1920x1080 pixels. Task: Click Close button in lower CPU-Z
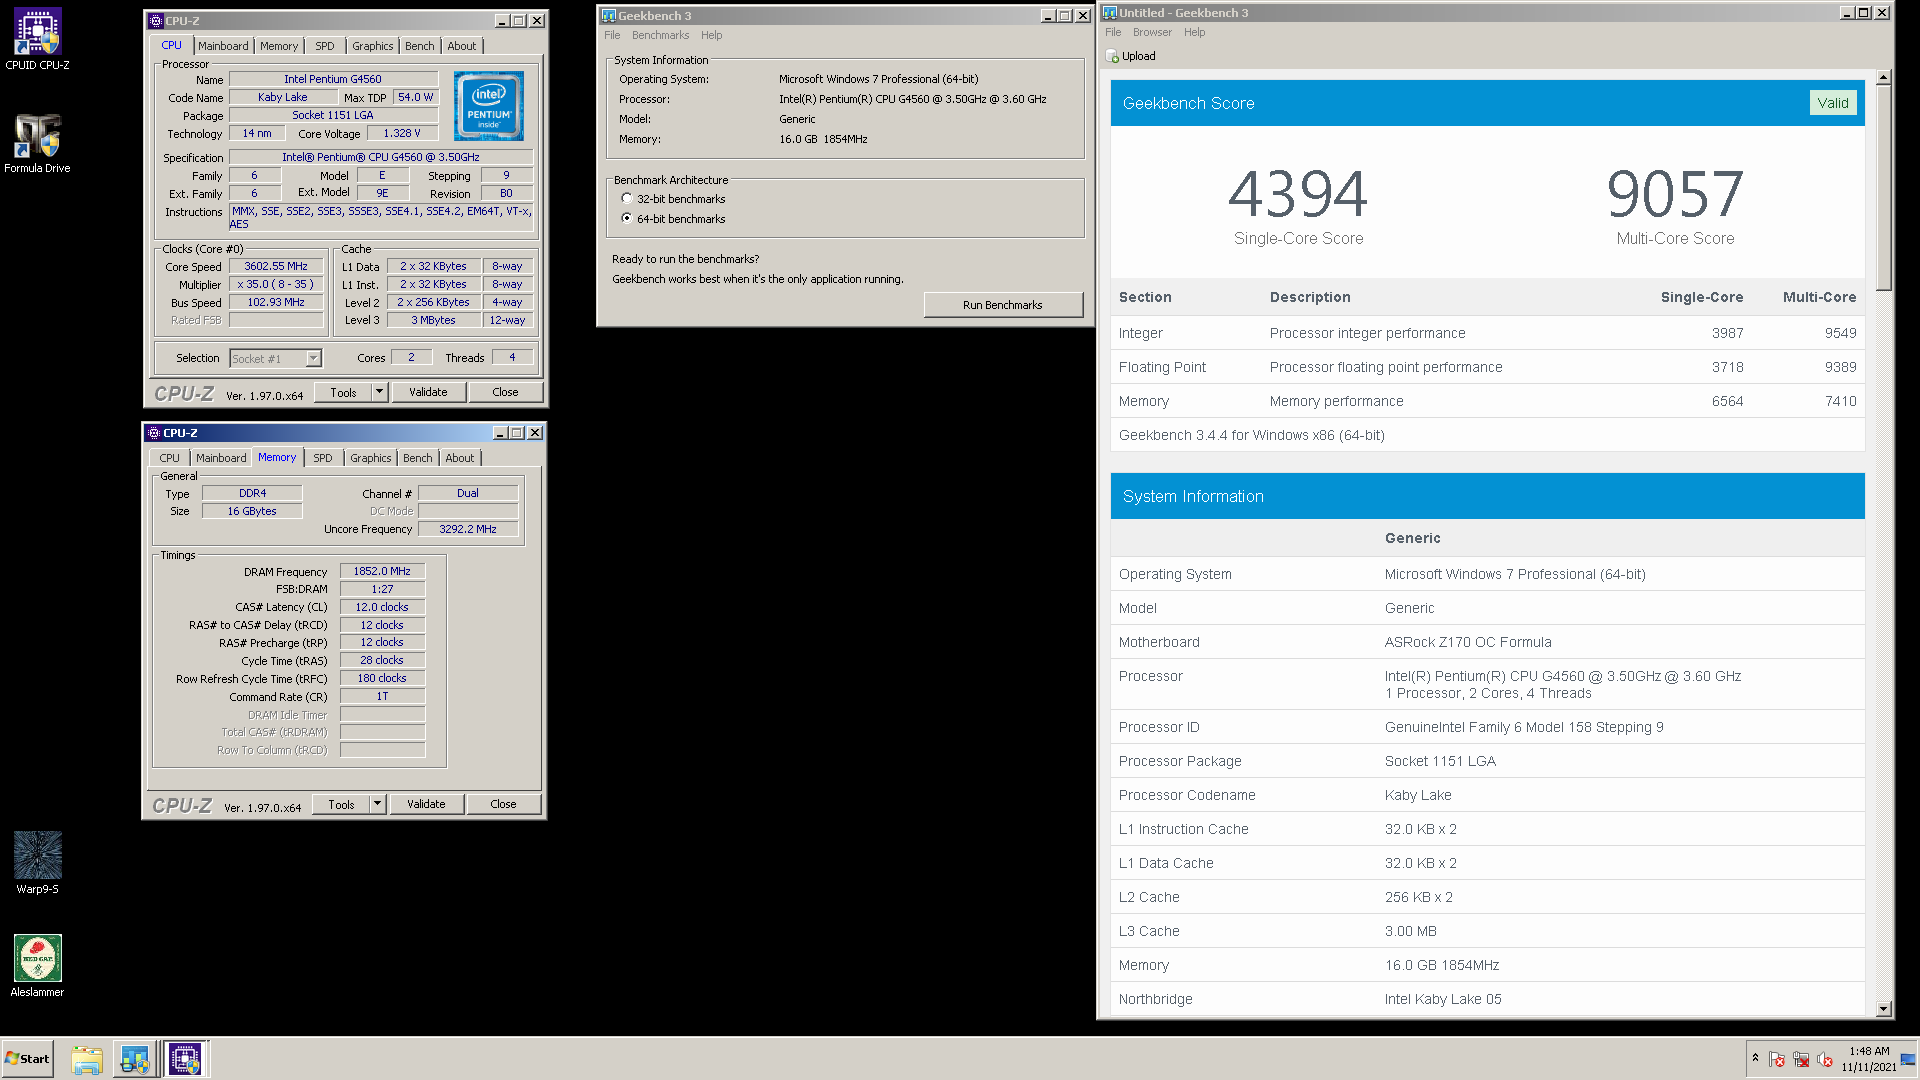pyautogui.click(x=503, y=804)
